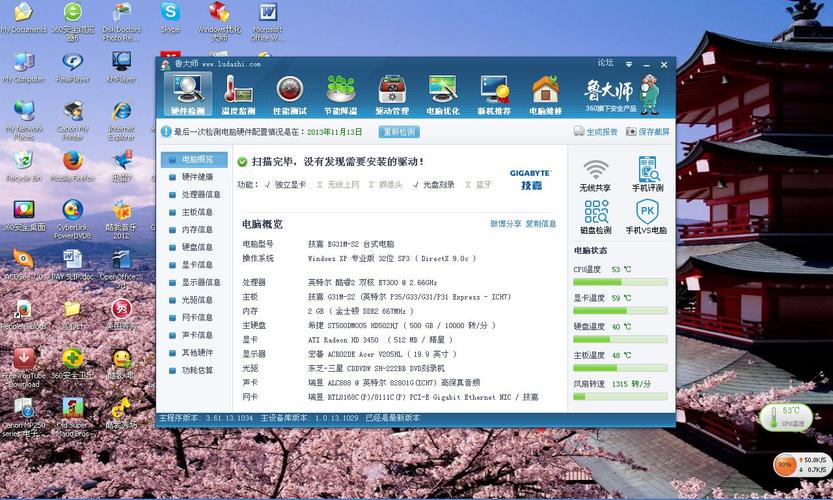Viewport: 833px width, 500px height.
Task: Open the 新机推荐 new PC recommendation tab
Action: point(494,95)
